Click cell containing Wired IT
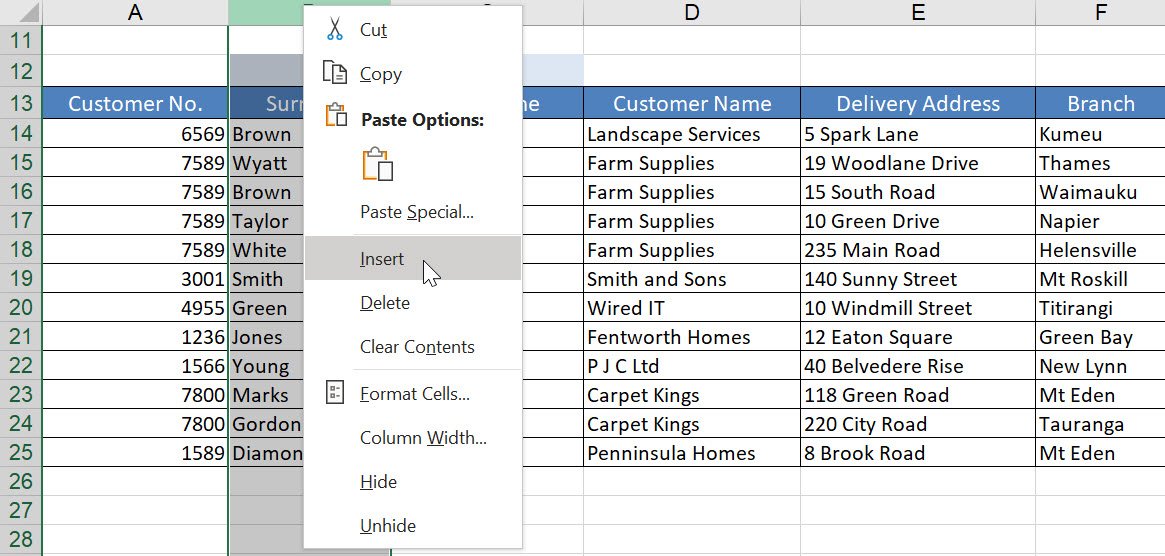Screen dimensions: 1165x556 pyautogui.click(x=692, y=308)
